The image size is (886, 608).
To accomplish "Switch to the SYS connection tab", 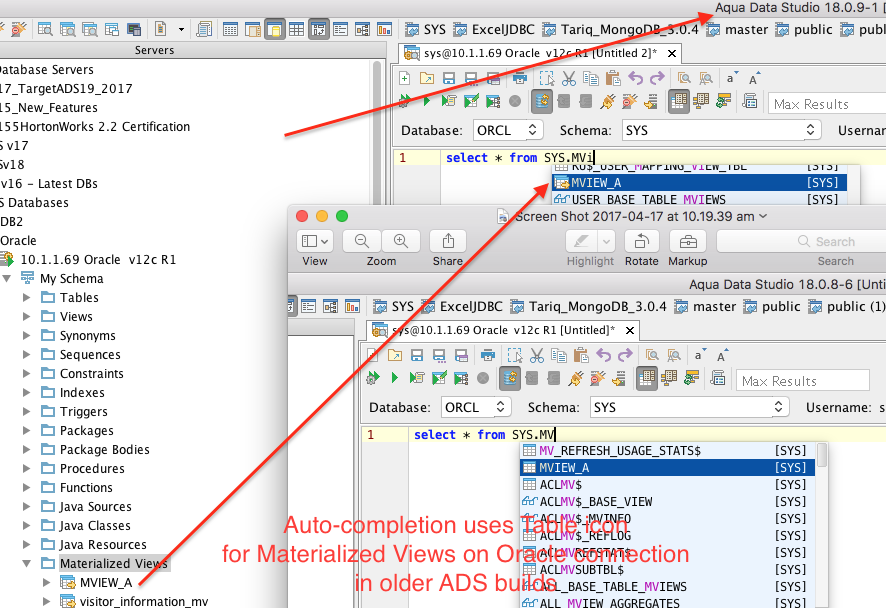I will 426,29.
